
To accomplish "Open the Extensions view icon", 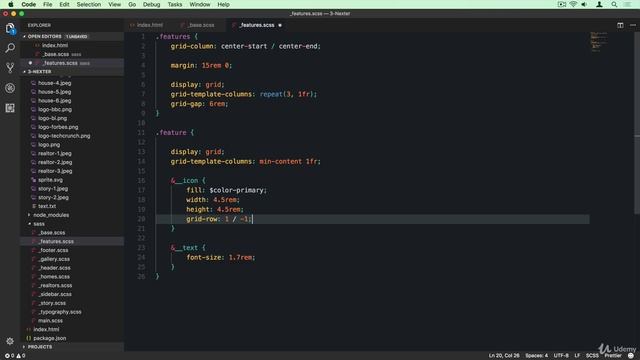I will [x=10, y=108].
